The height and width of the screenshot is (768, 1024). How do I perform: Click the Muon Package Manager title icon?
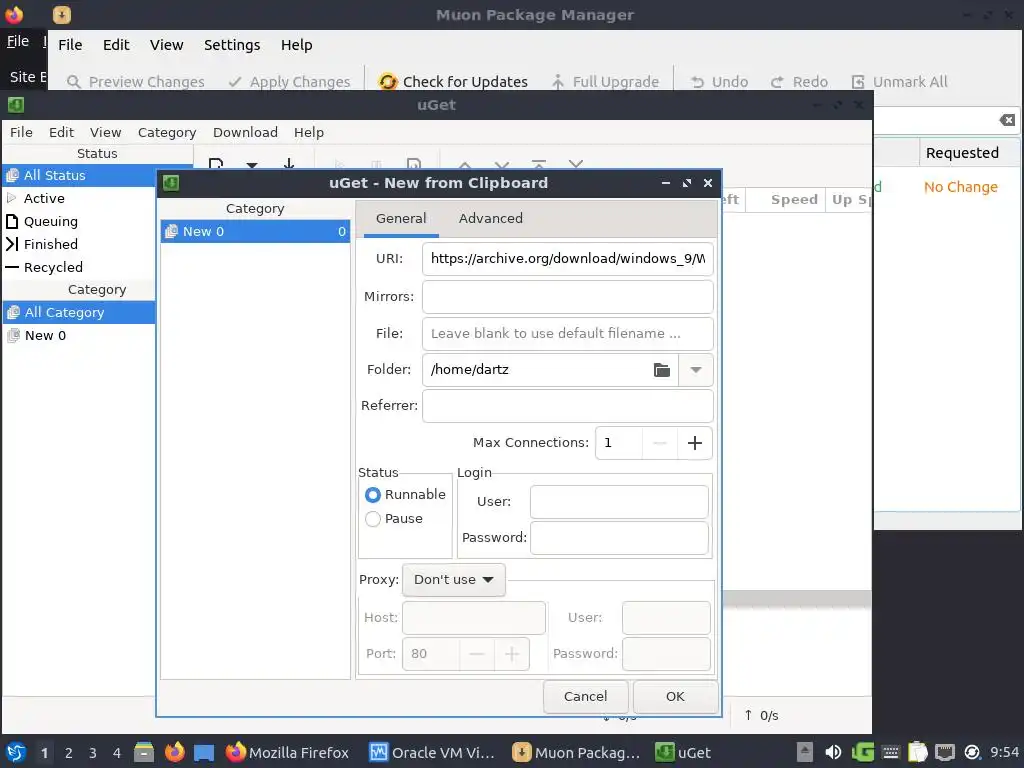62,14
